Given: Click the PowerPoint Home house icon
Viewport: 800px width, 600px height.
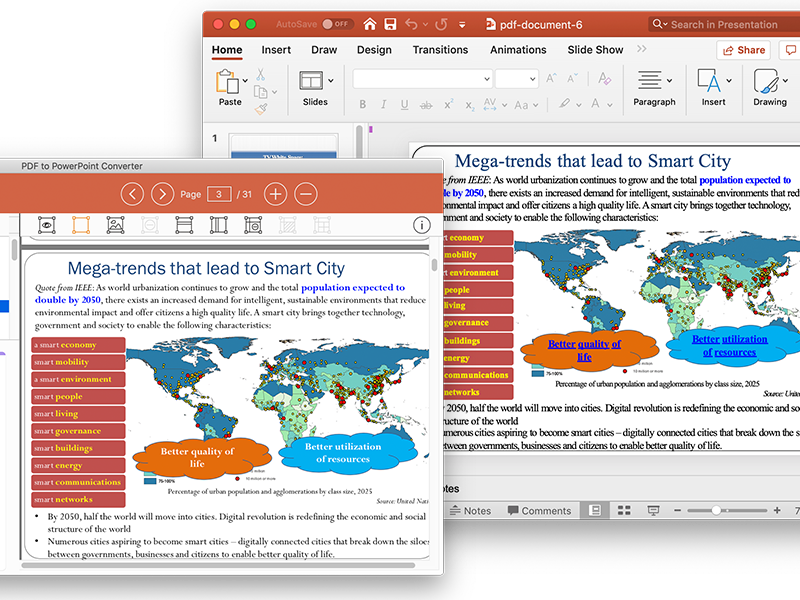Looking at the screenshot, I should point(370,24).
